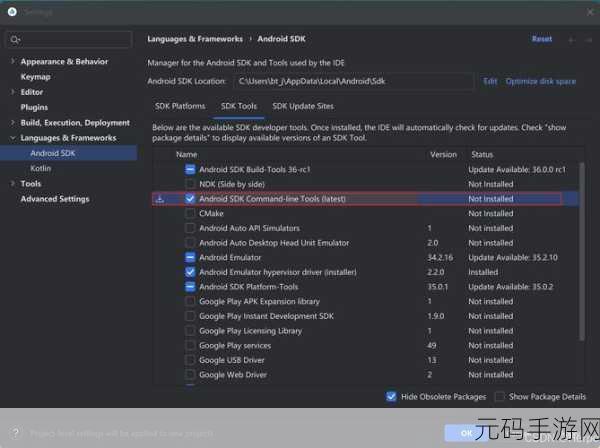
Task: Click the help question mark icon
Action: 15,433
